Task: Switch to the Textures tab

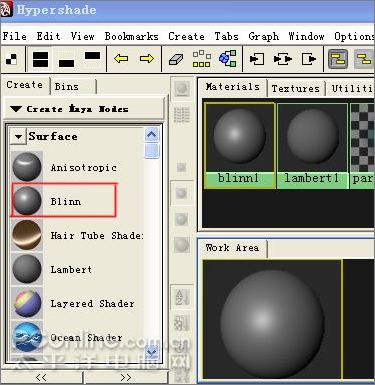Action: tap(296, 89)
